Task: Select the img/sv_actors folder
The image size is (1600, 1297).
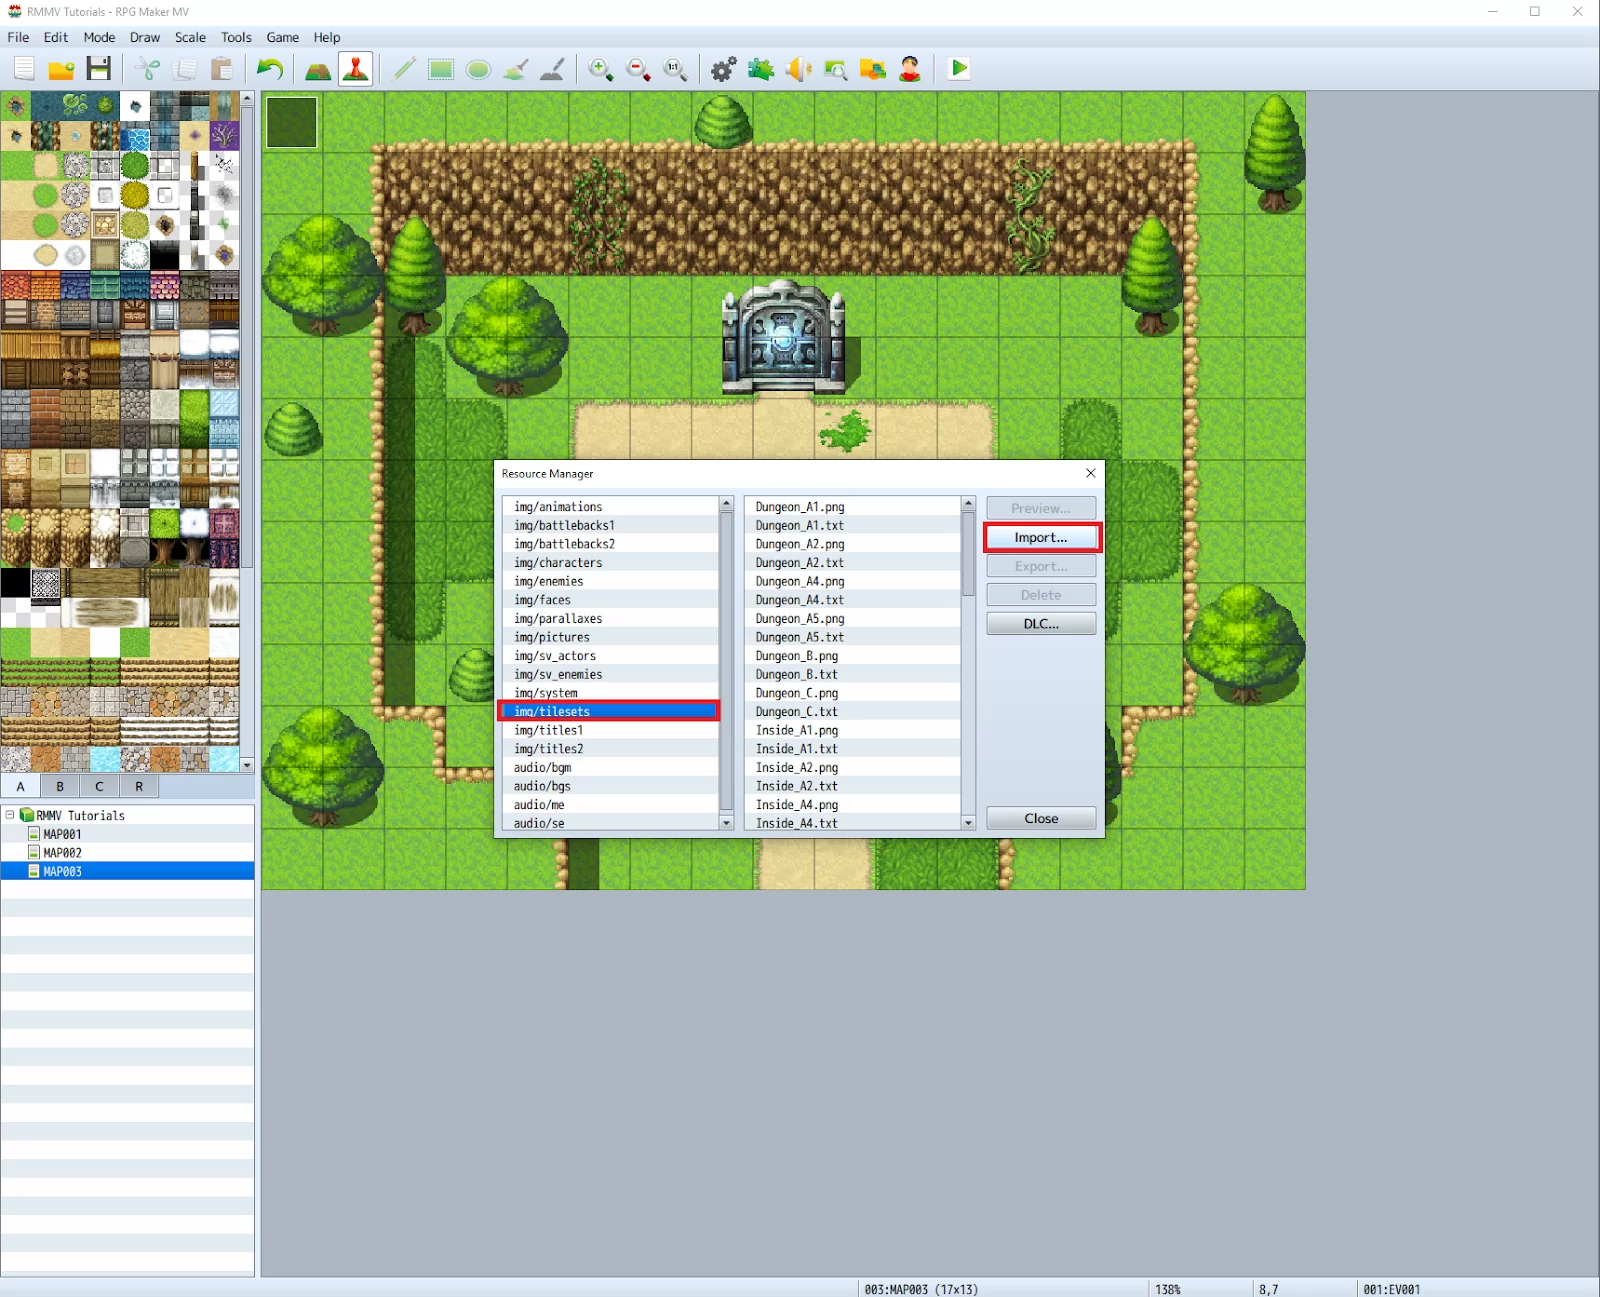Action: point(609,656)
